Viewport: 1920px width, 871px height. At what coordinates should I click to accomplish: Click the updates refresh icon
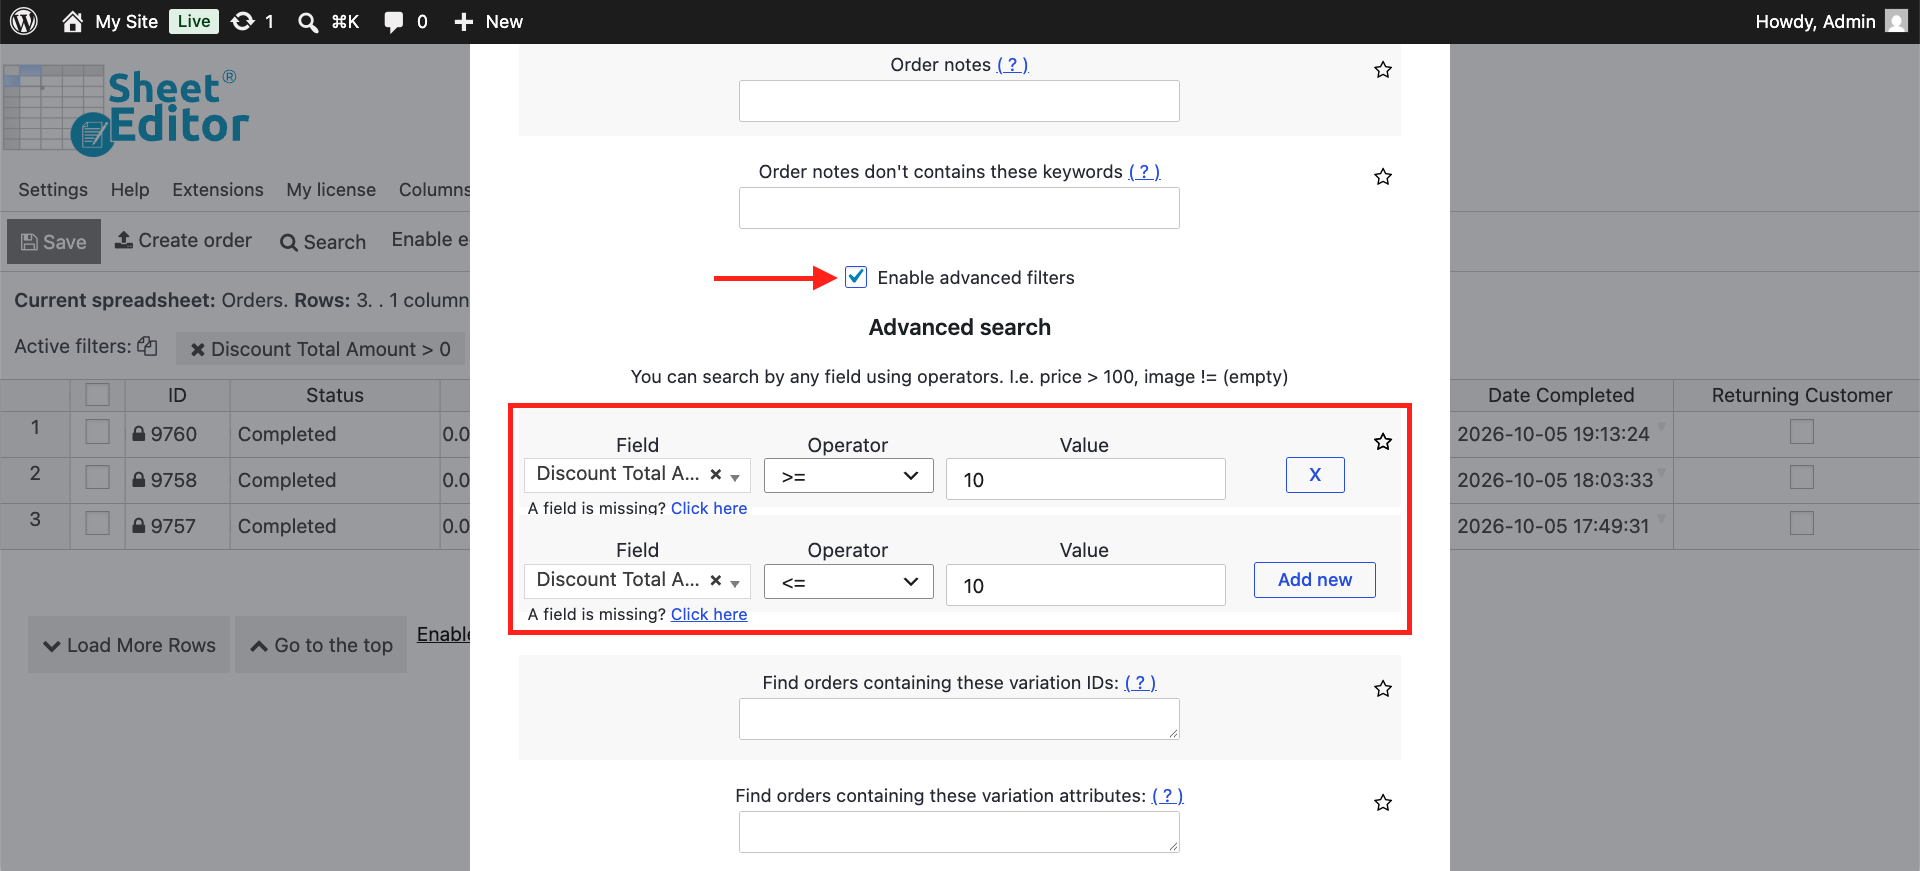click(x=242, y=21)
